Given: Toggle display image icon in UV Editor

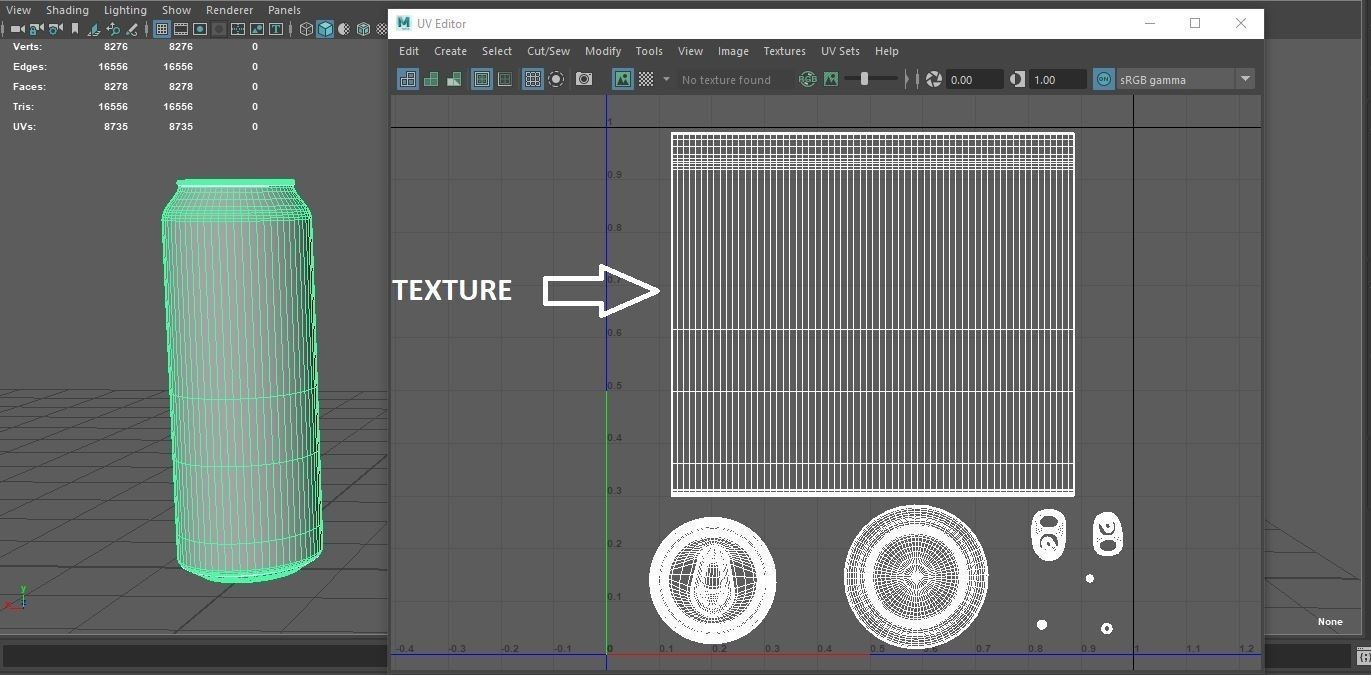Looking at the screenshot, I should [x=623, y=79].
